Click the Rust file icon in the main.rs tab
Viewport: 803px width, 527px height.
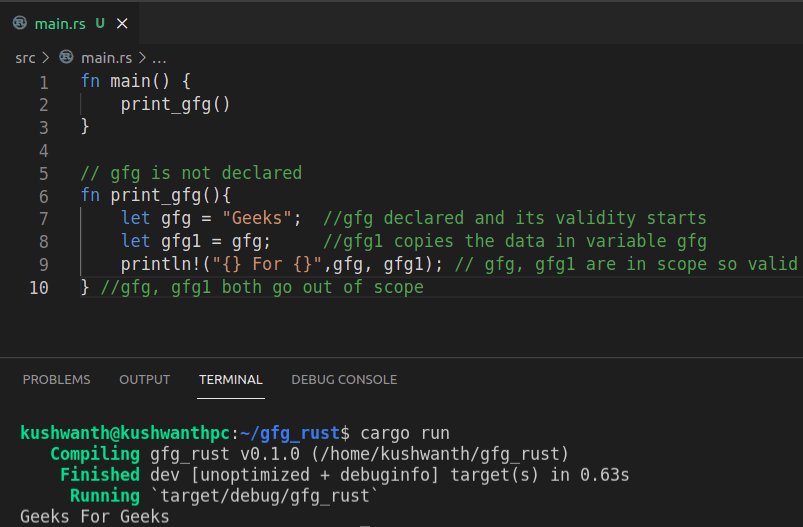pos(19,22)
